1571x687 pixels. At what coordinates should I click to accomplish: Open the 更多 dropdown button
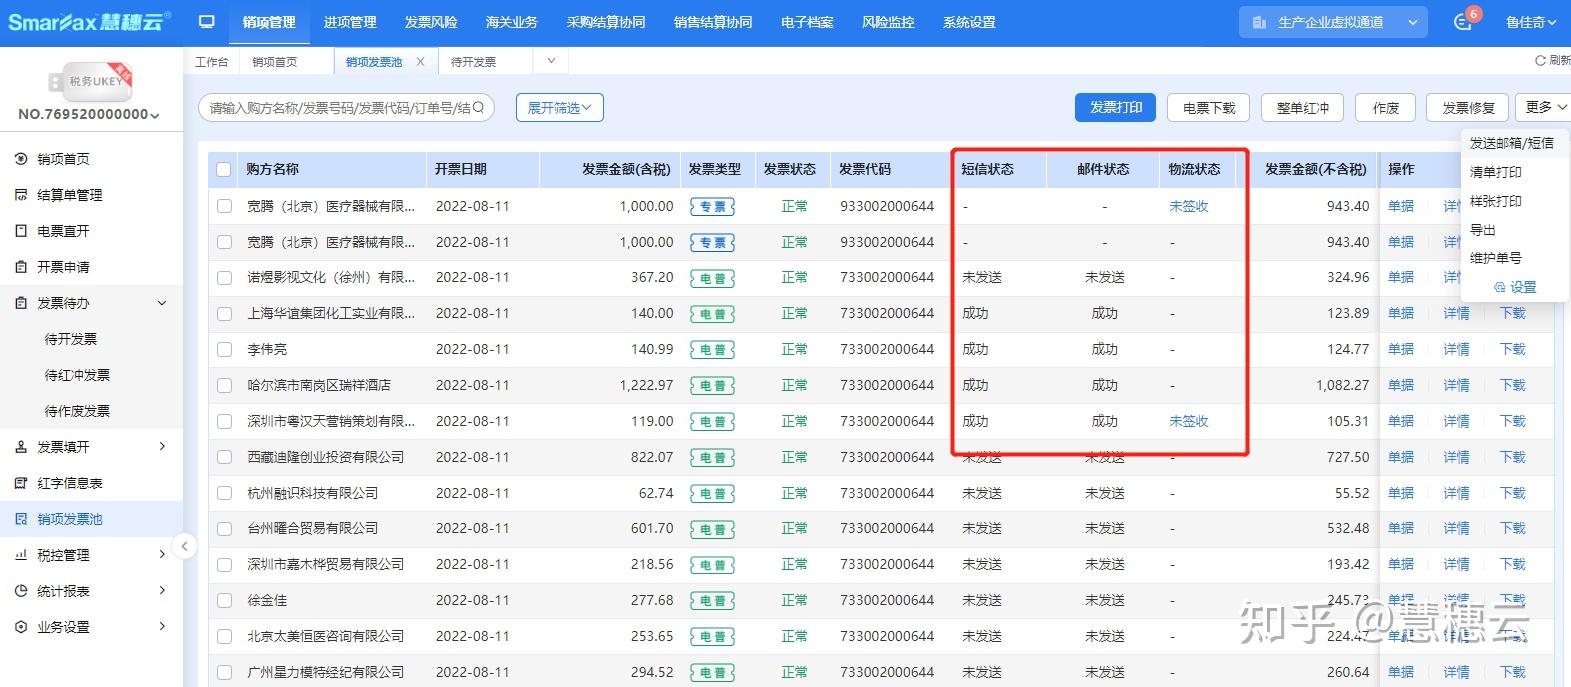click(x=1545, y=108)
